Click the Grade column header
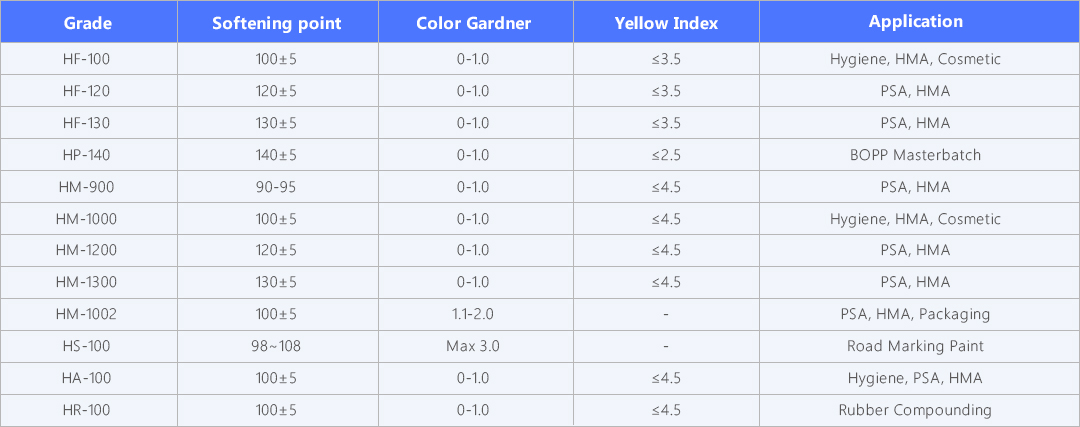 (x=88, y=23)
